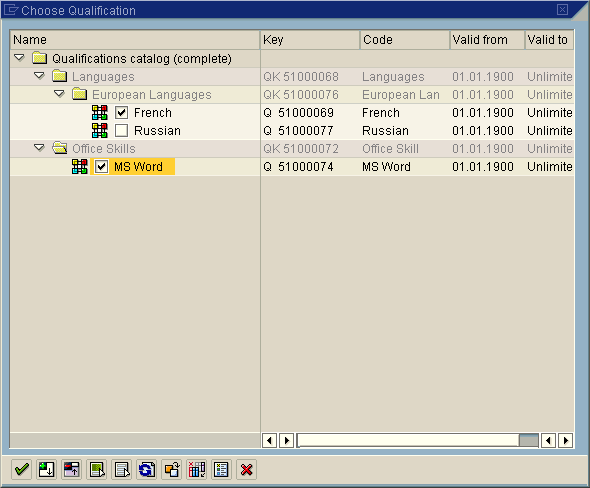Click the Select all toolbar icon
This screenshot has width=590, height=488.
97,470
